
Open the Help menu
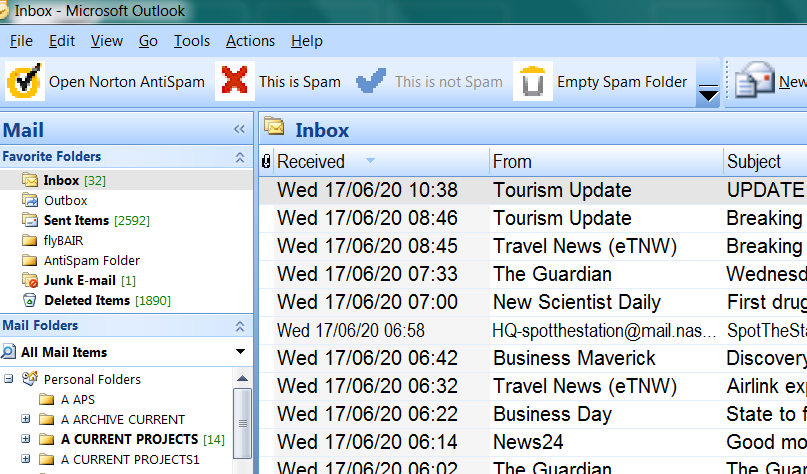(307, 41)
